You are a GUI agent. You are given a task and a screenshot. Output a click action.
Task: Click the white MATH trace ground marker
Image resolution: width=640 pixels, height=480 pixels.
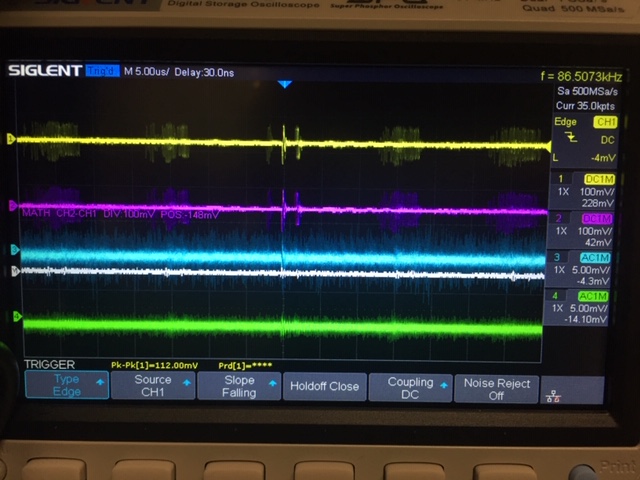13,271
